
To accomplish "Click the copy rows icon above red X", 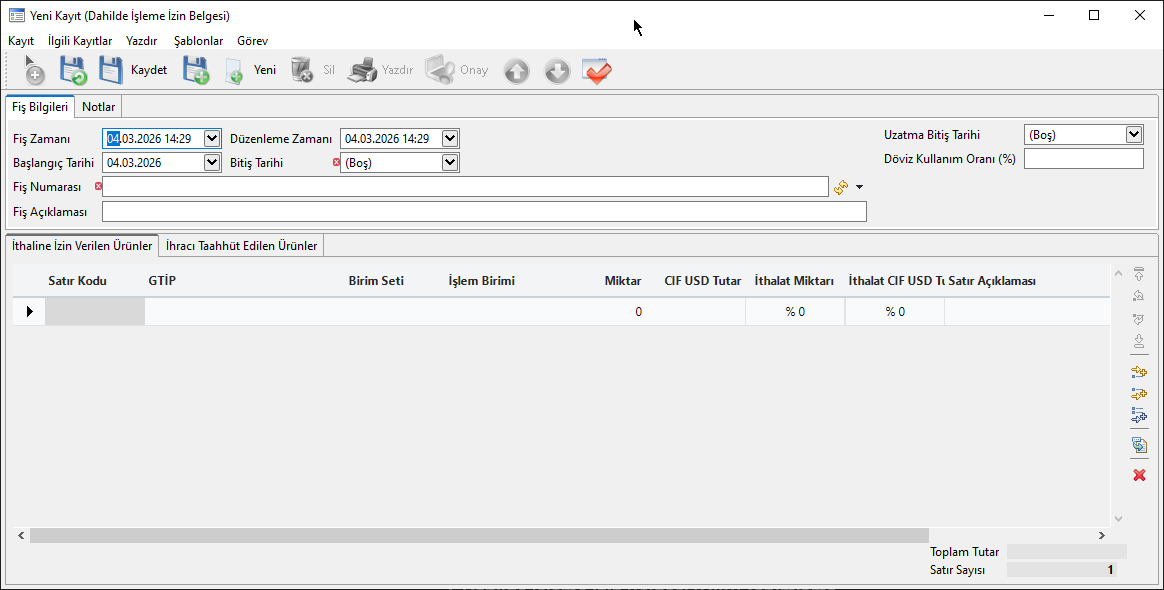I will pyautogui.click(x=1138, y=445).
